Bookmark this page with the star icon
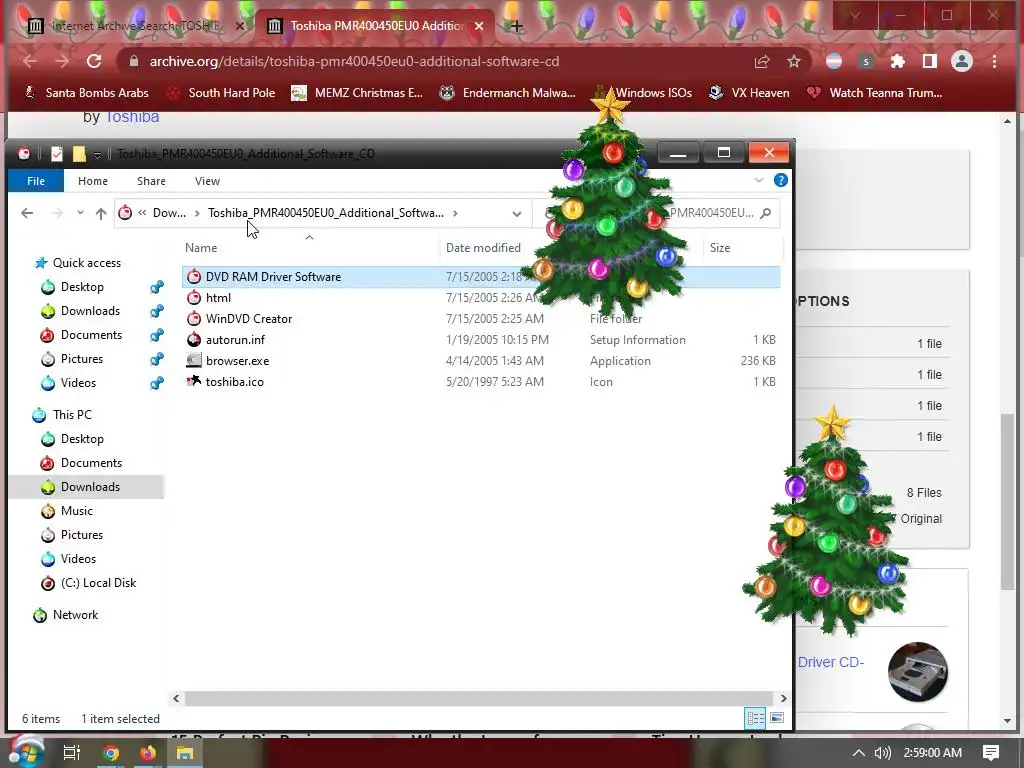 793,61
